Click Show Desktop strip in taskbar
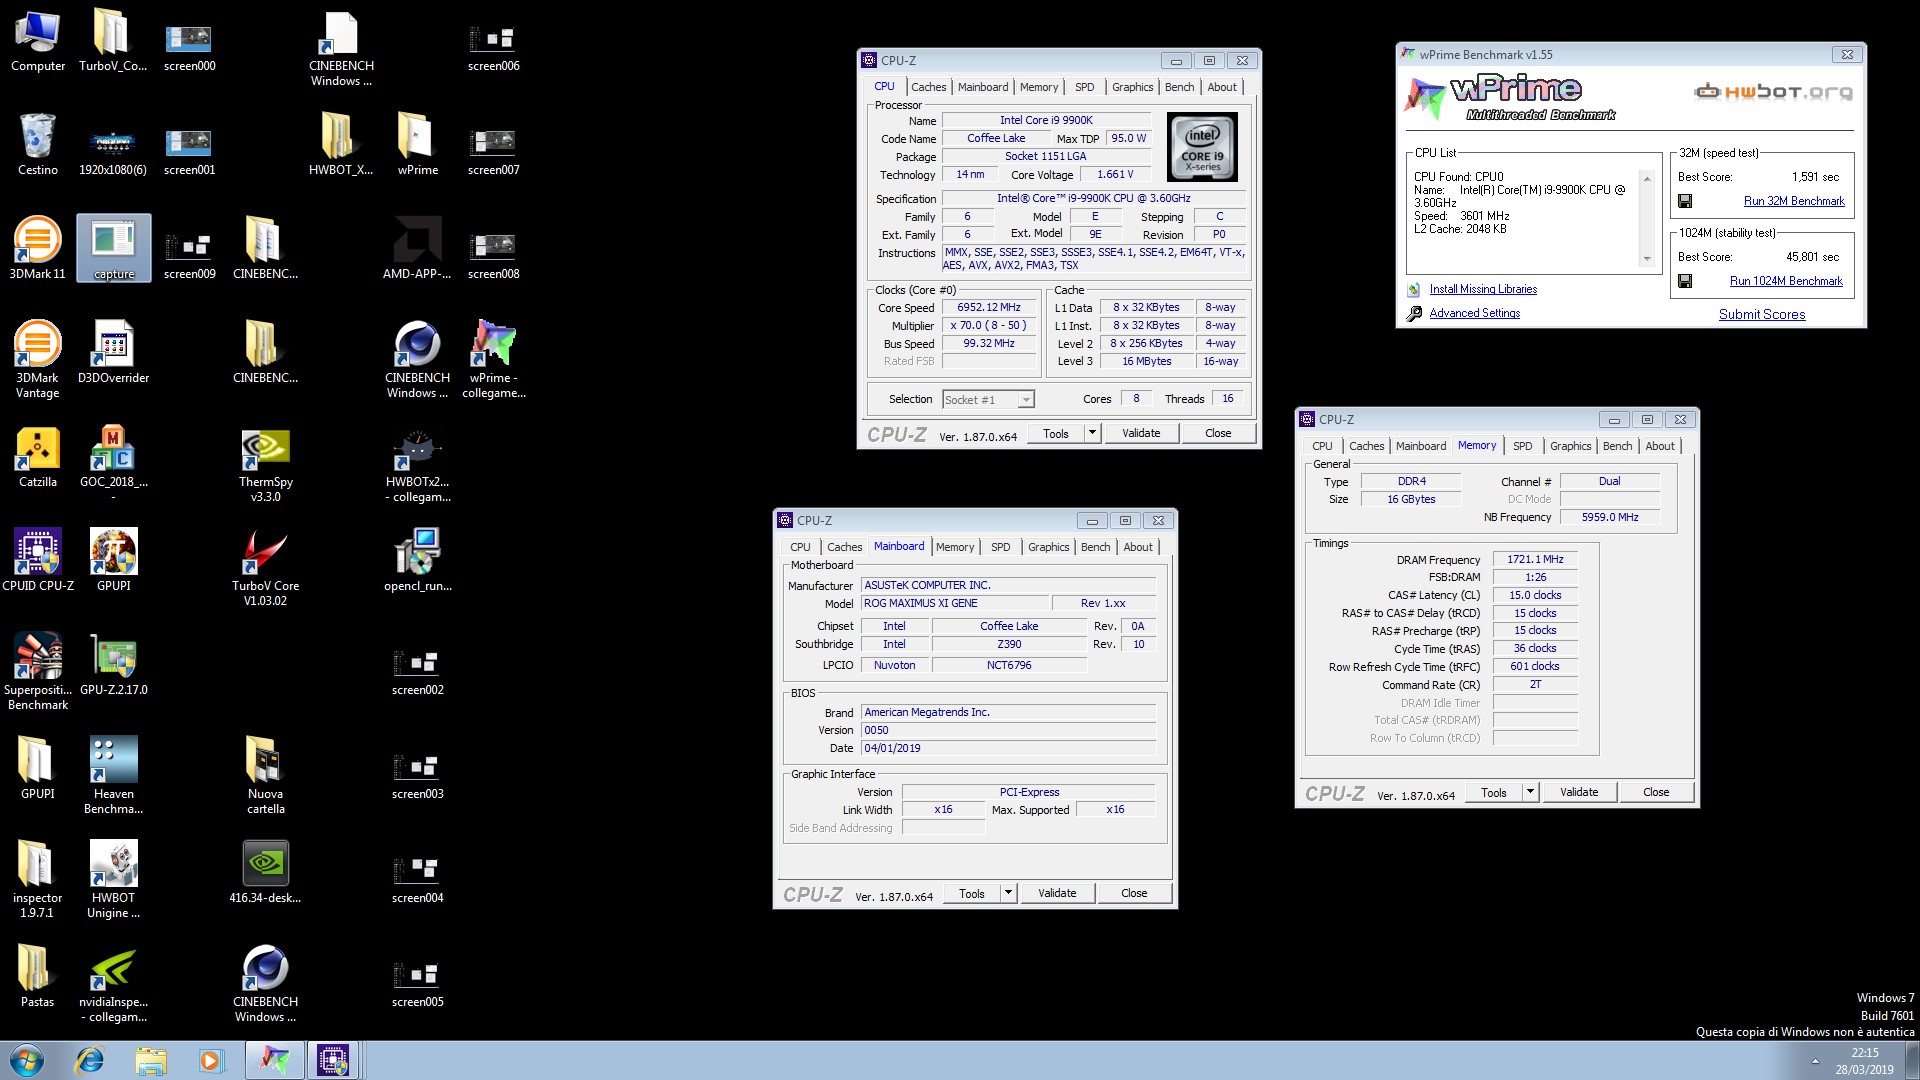Image resolution: width=1920 pixels, height=1080 pixels. click(1912, 1060)
